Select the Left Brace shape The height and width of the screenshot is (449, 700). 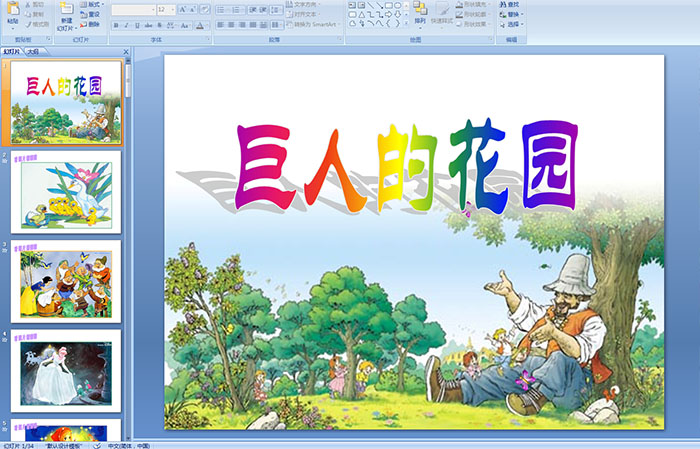pos(388,23)
